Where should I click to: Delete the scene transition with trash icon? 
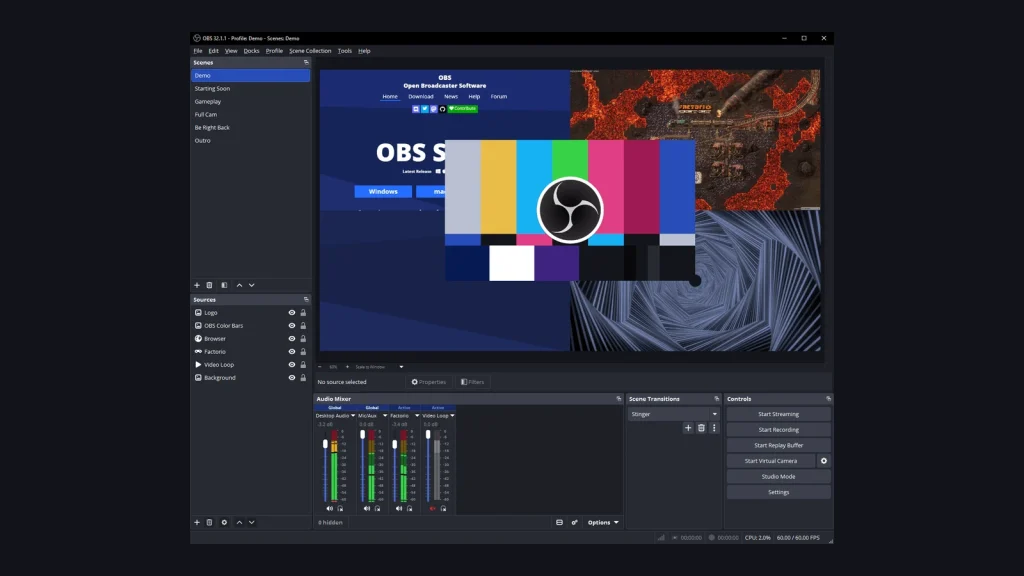(x=701, y=428)
